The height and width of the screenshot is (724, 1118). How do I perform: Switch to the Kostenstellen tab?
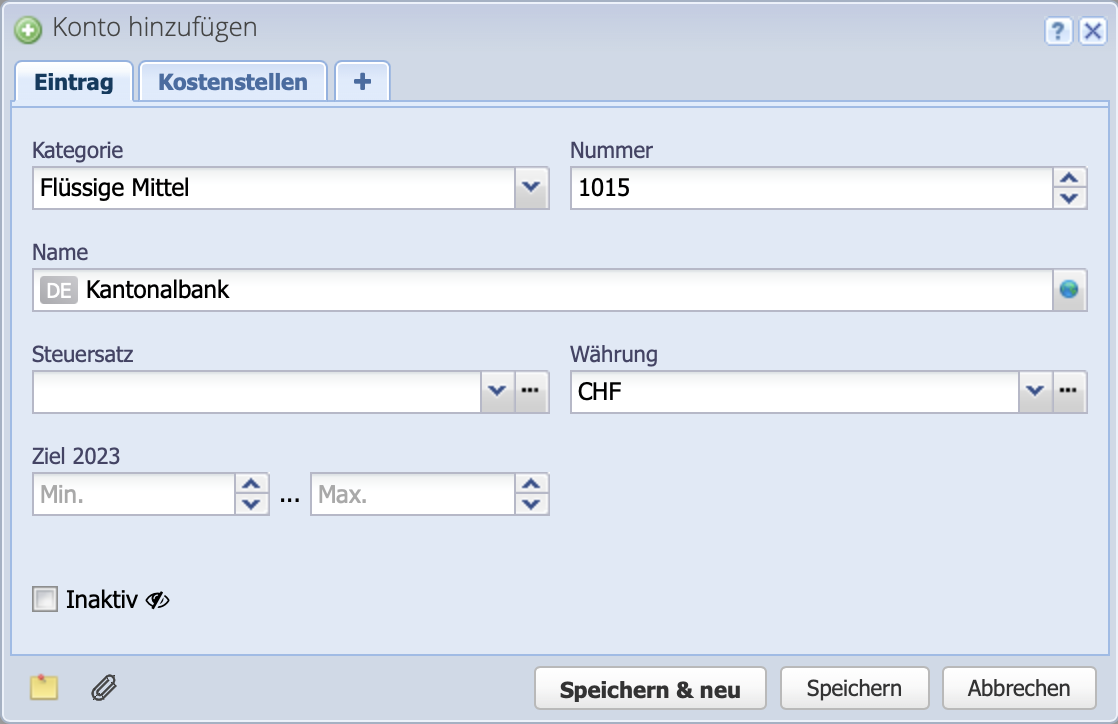pyautogui.click(x=233, y=81)
